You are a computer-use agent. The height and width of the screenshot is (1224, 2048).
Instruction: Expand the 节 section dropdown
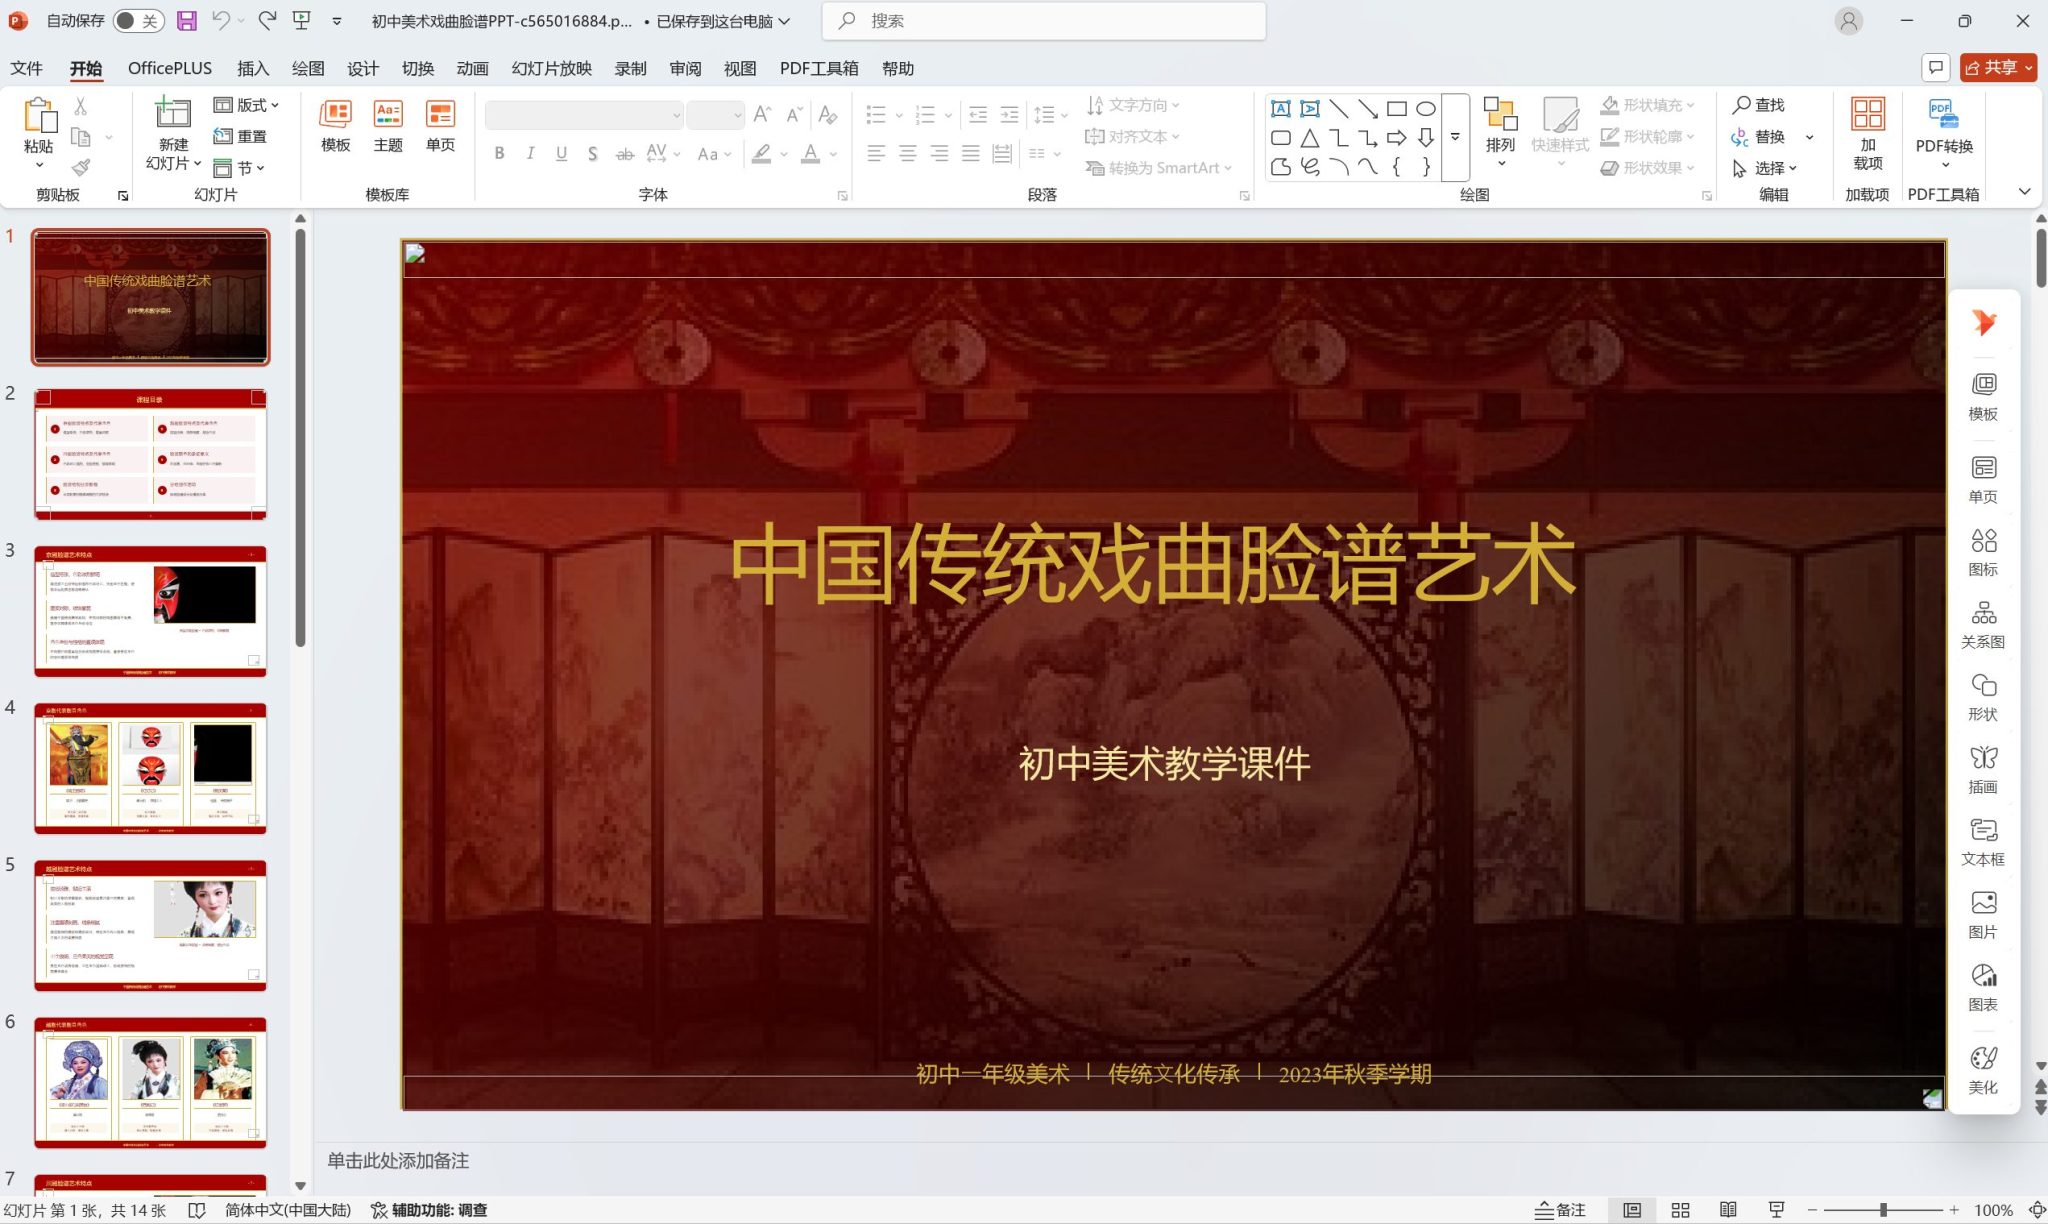click(239, 168)
